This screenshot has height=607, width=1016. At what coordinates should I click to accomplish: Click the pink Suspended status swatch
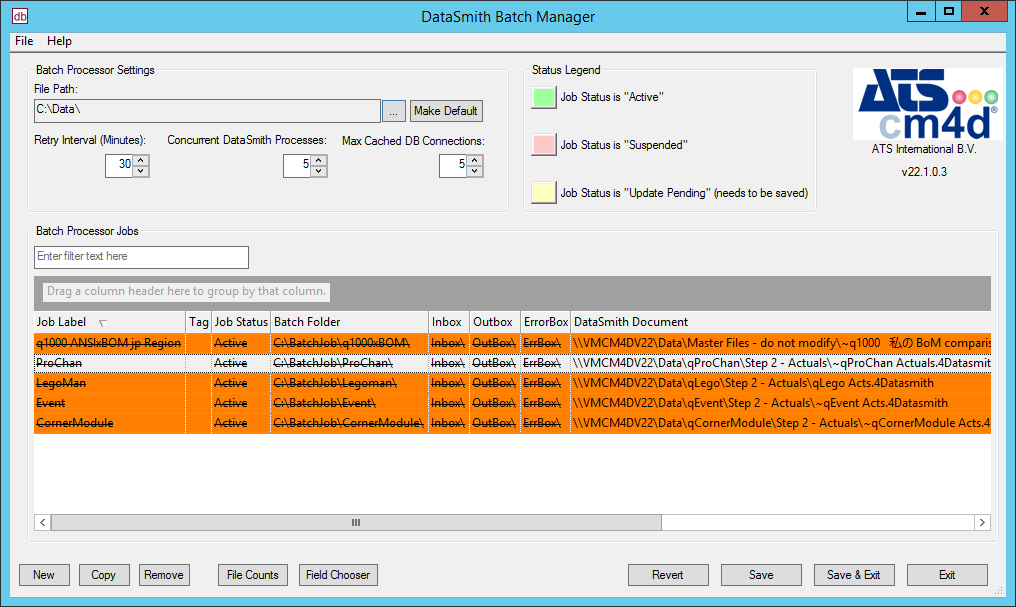click(543, 145)
